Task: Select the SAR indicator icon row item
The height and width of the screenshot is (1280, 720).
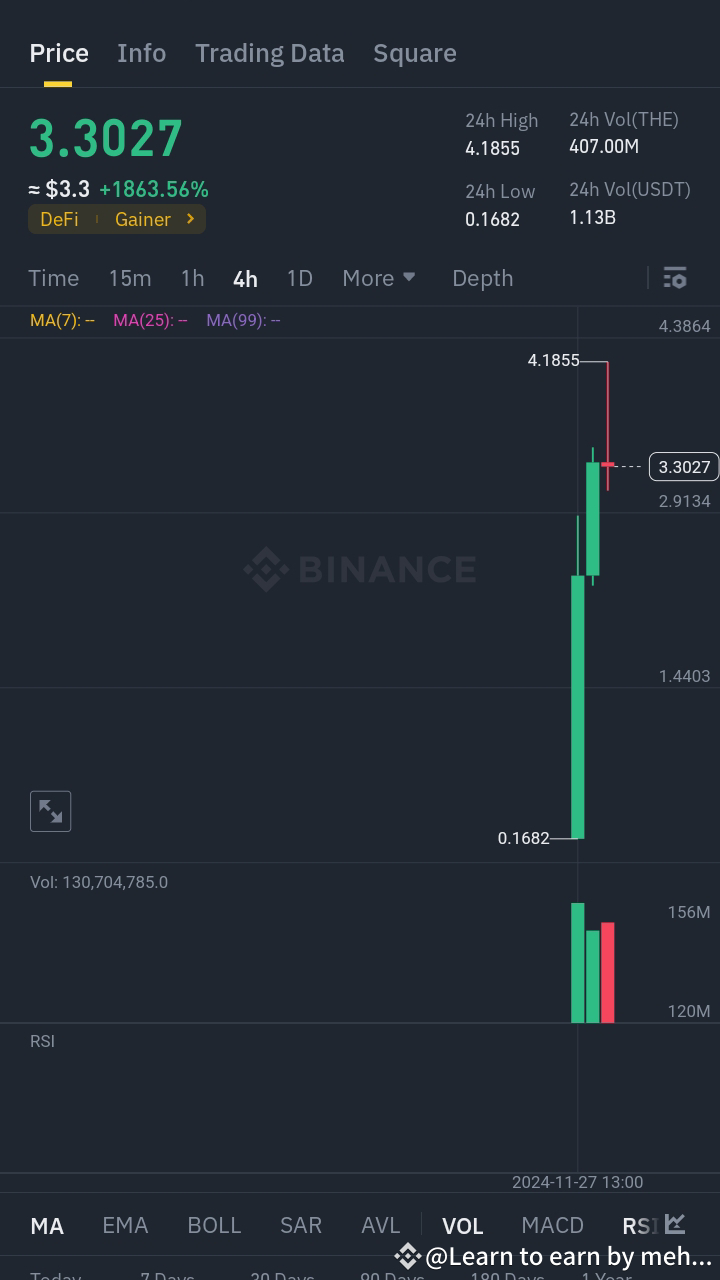Action: tap(302, 1224)
